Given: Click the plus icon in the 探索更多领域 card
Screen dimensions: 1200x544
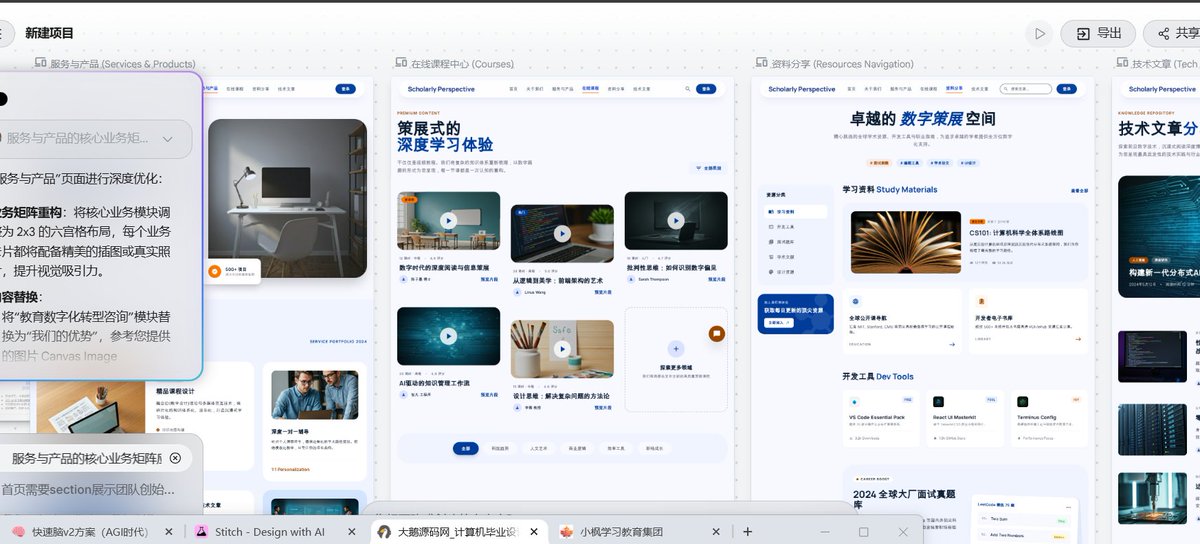Looking at the screenshot, I should tap(676, 349).
